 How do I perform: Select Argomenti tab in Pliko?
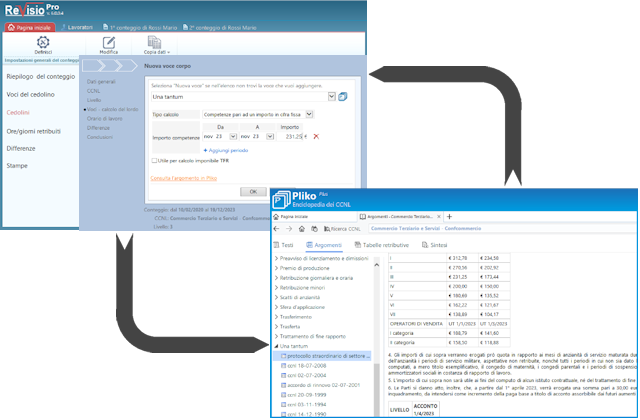324,245
